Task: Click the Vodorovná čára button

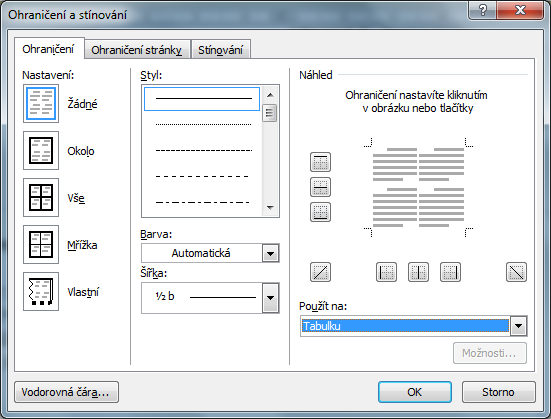Action: coord(66,392)
